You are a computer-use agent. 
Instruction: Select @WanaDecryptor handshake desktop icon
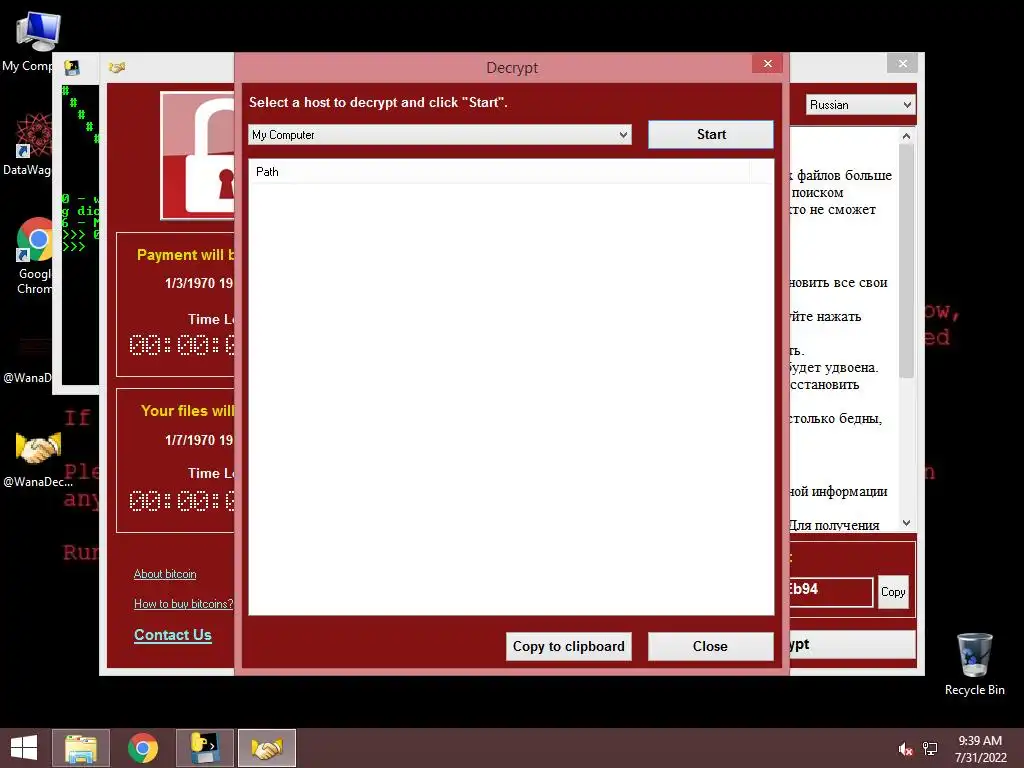coord(38,449)
